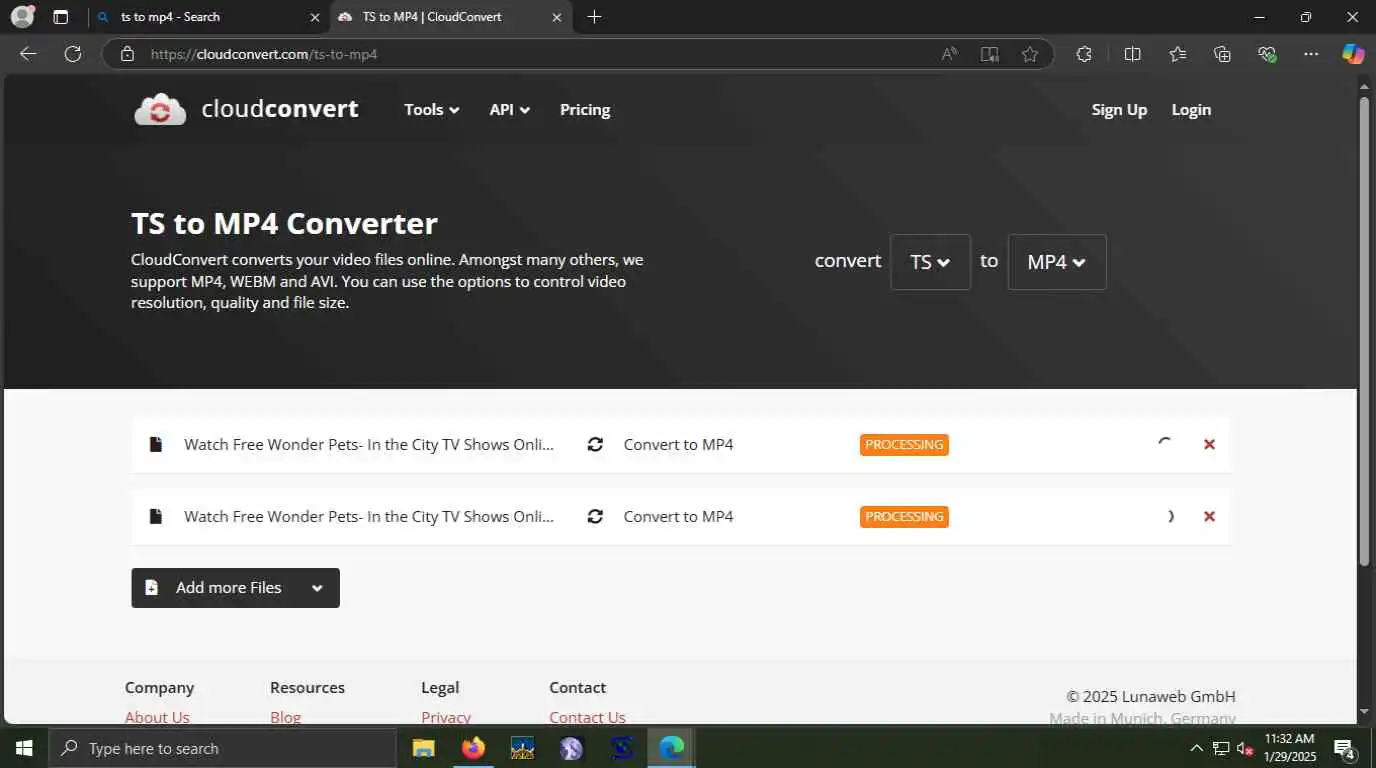Image resolution: width=1376 pixels, height=768 pixels.
Task: Close the 'TS to MP4 | CloudConvert' tab
Action: (x=557, y=17)
